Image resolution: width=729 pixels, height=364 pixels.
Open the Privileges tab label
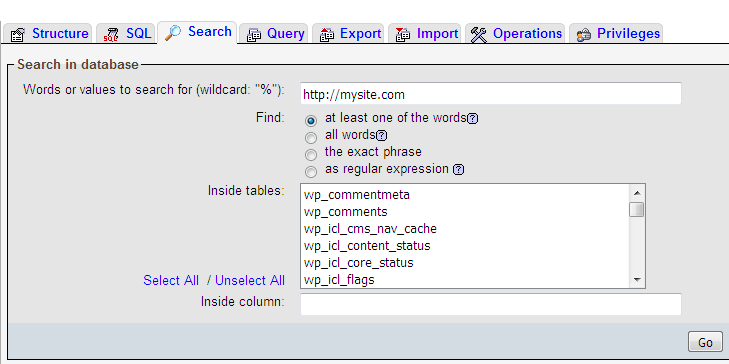pos(629,33)
